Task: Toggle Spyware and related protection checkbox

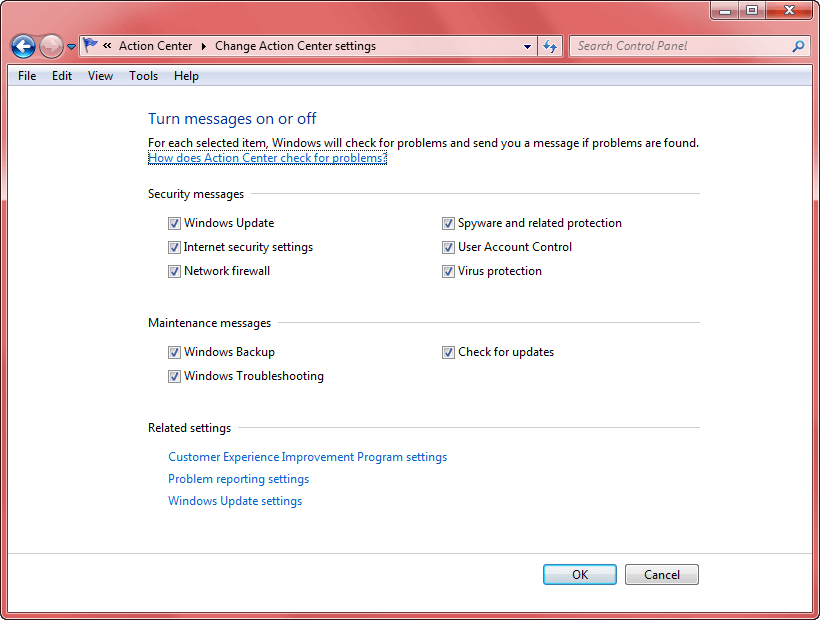Action: click(448, 223)
